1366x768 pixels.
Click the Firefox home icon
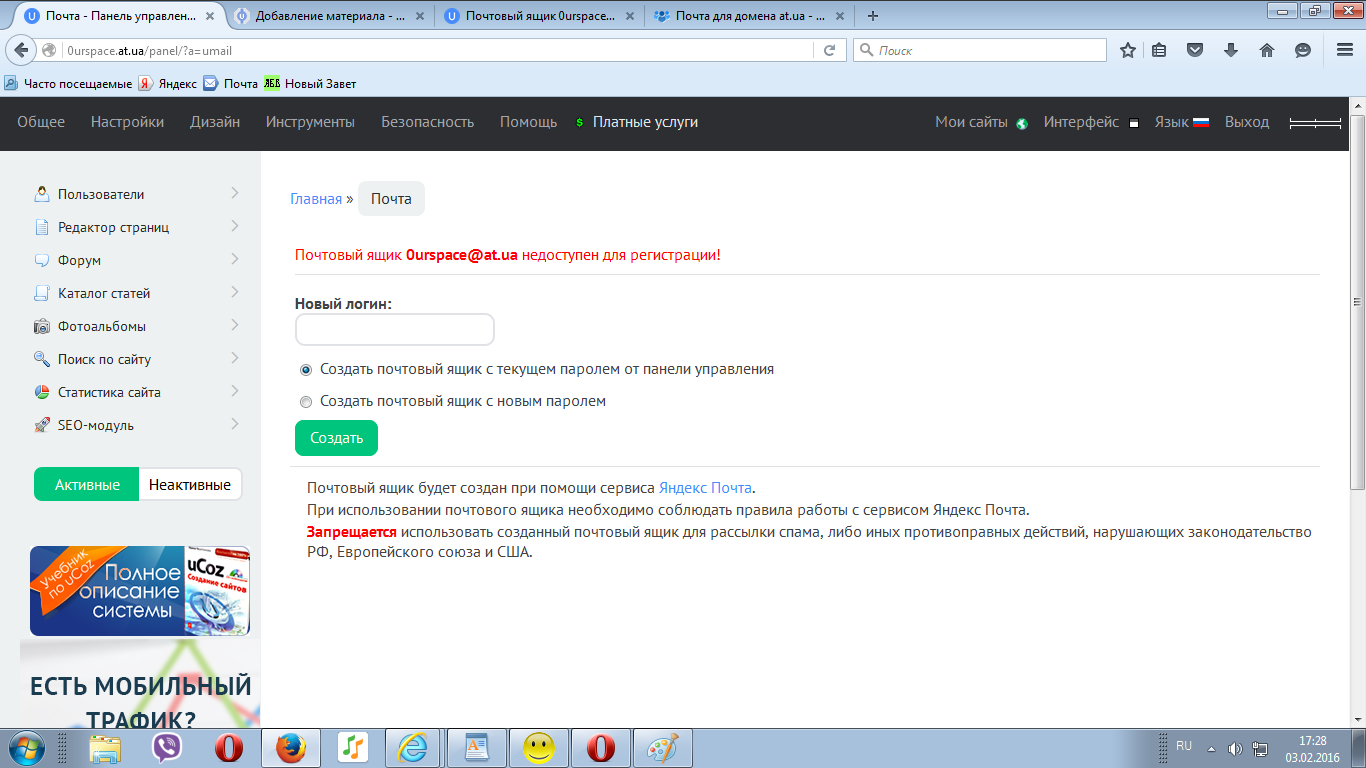click(1266, 50)
